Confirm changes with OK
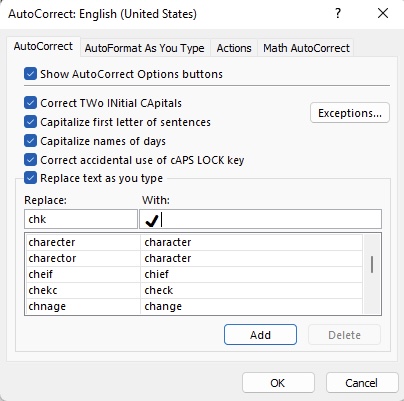This screenshot has width=404, height=401. click(278, 383)
